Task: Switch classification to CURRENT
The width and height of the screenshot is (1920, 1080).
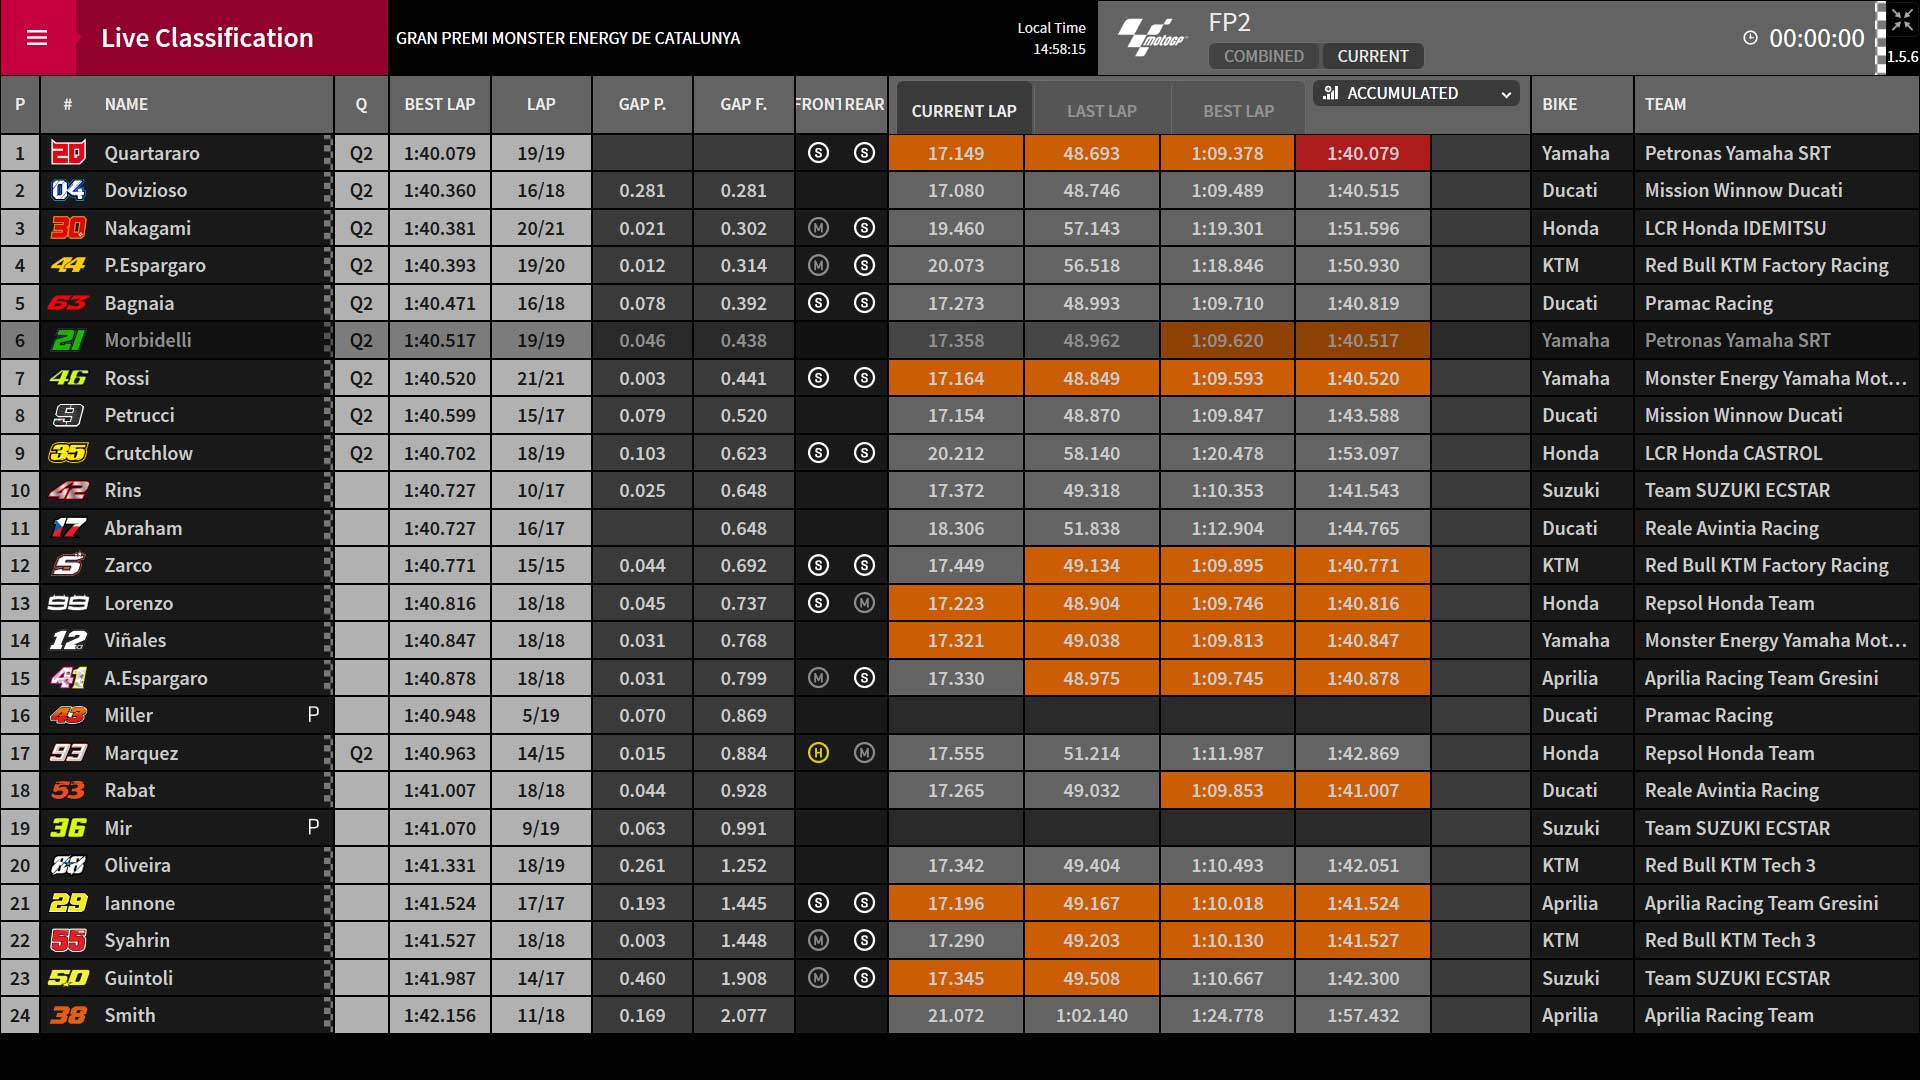Action: tap(1373, 56)
